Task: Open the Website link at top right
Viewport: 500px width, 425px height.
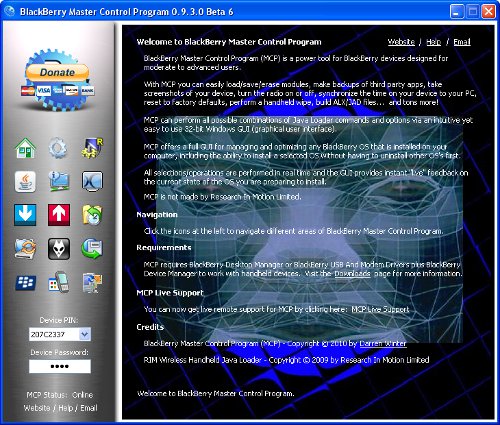Action: (x=401, y=42)
